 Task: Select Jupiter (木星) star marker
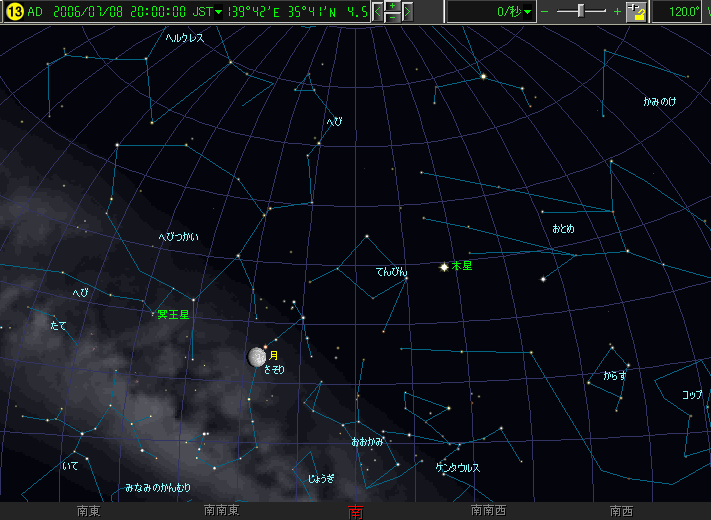point(443,266)
